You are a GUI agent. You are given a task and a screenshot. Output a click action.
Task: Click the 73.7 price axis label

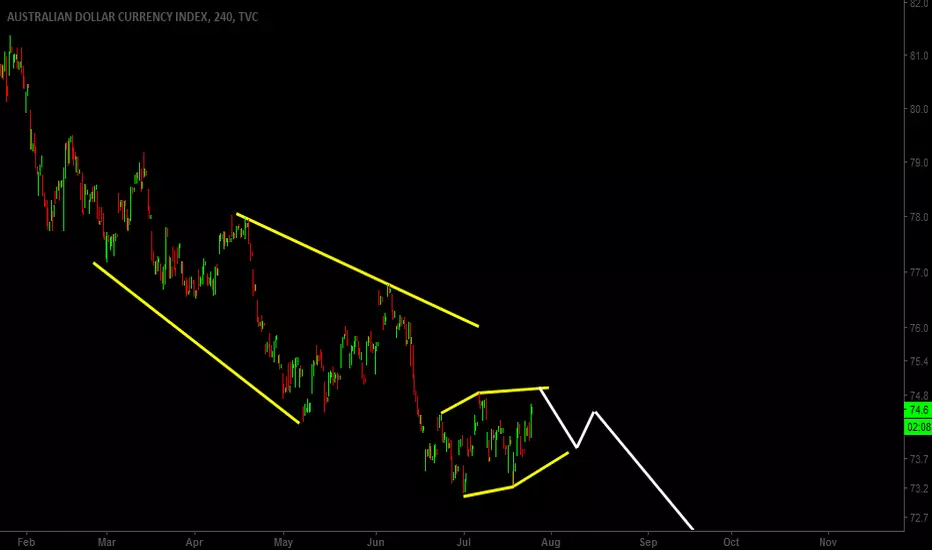[918, 458]
